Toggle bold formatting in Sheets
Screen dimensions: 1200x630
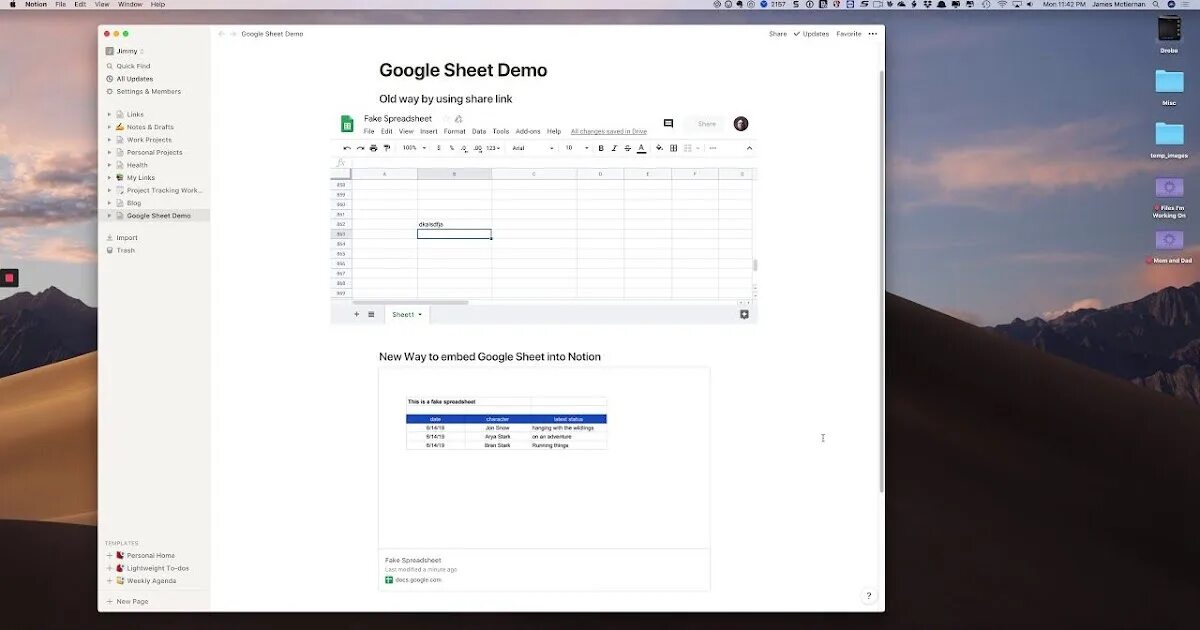pos(601,148)
